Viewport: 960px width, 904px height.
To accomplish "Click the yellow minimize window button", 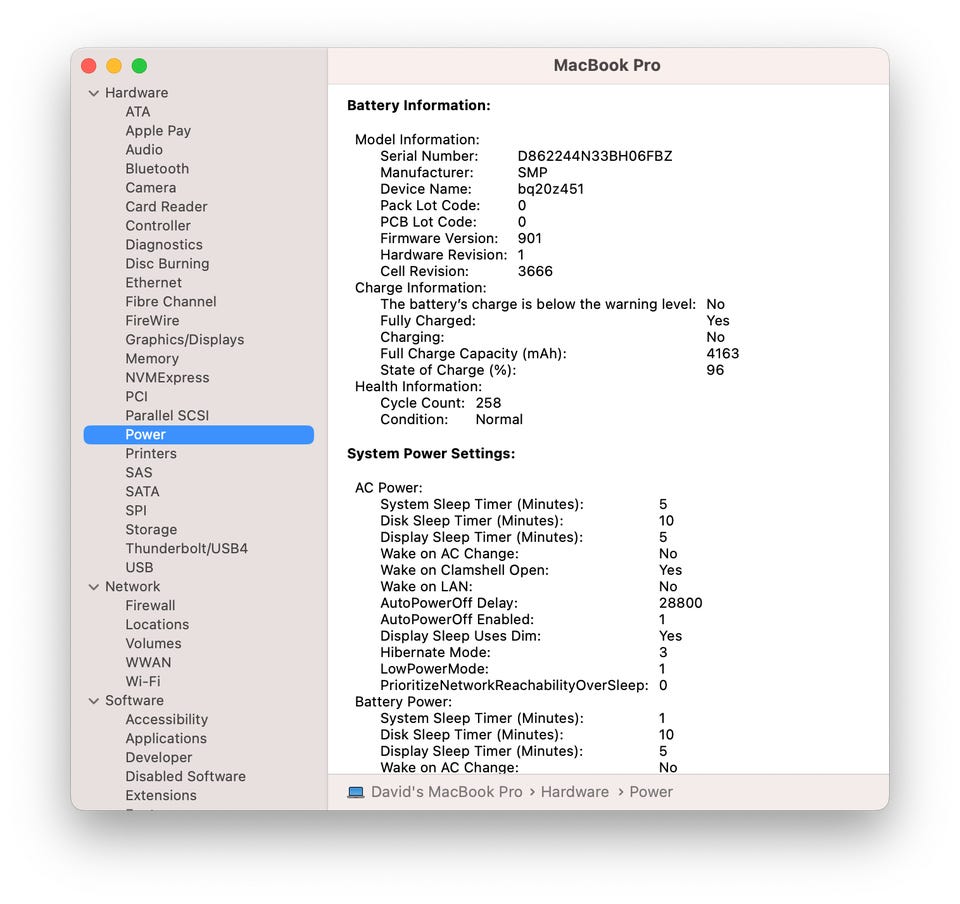I will click(114, 65).
